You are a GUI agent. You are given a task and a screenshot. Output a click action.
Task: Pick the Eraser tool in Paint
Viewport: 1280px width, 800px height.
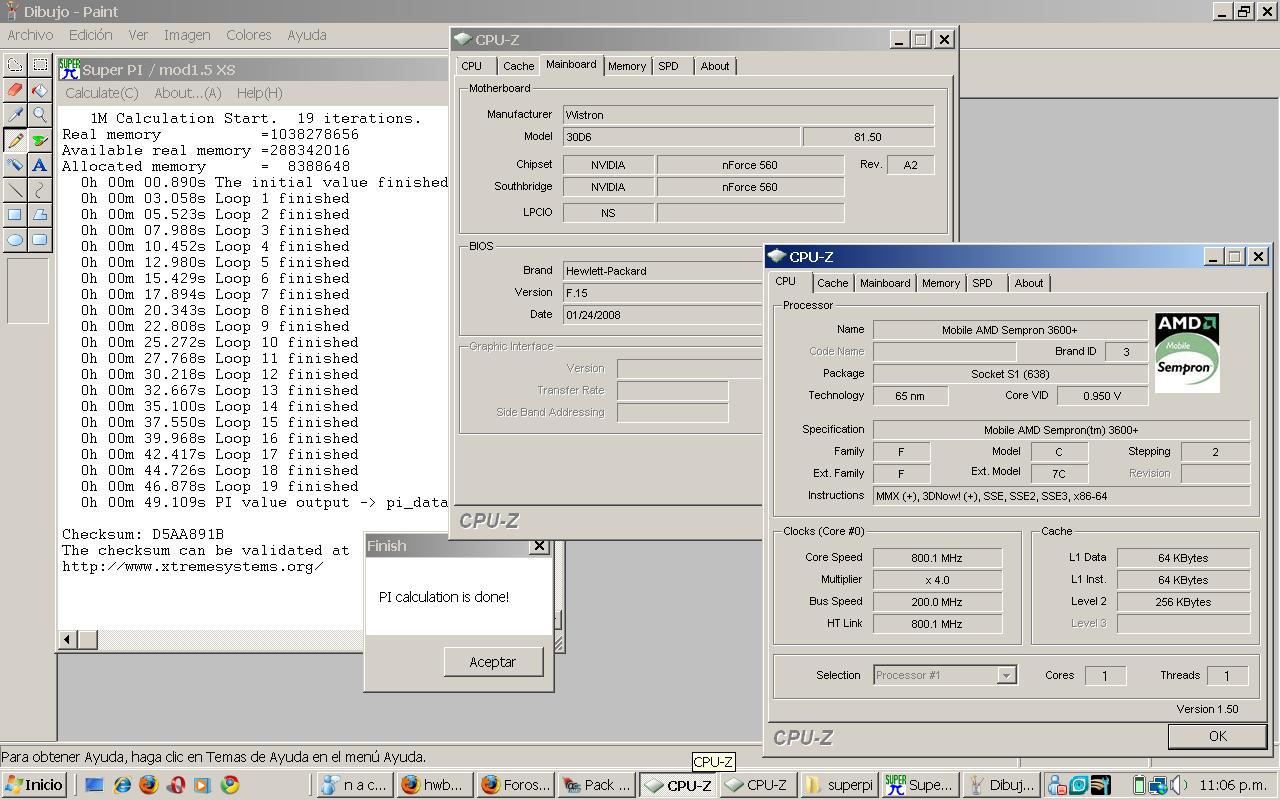point(15,90)
